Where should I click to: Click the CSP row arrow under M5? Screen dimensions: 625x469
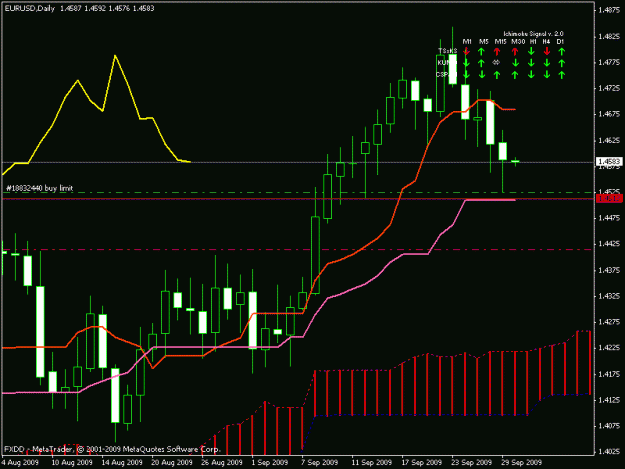482,75
